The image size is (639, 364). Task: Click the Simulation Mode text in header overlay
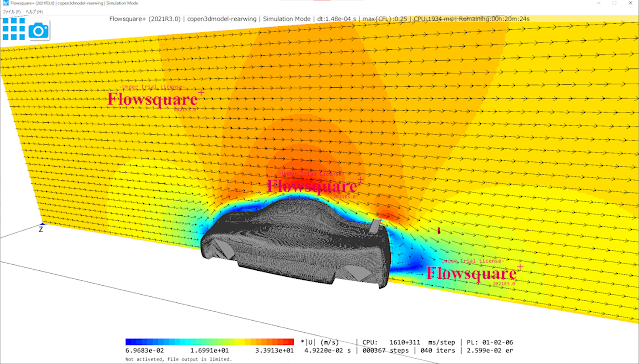286,19
